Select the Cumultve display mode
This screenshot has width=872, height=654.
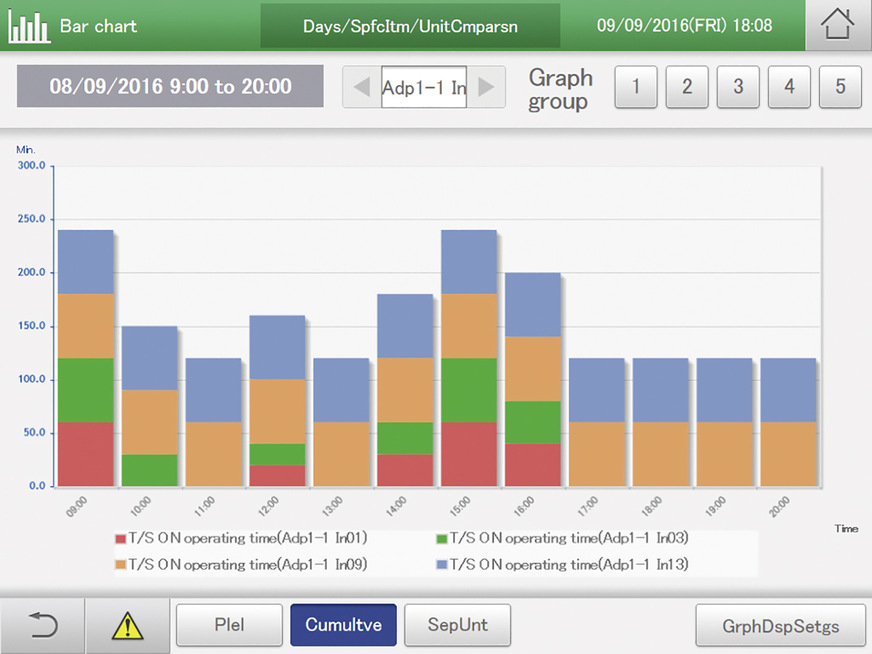(343, 626)
